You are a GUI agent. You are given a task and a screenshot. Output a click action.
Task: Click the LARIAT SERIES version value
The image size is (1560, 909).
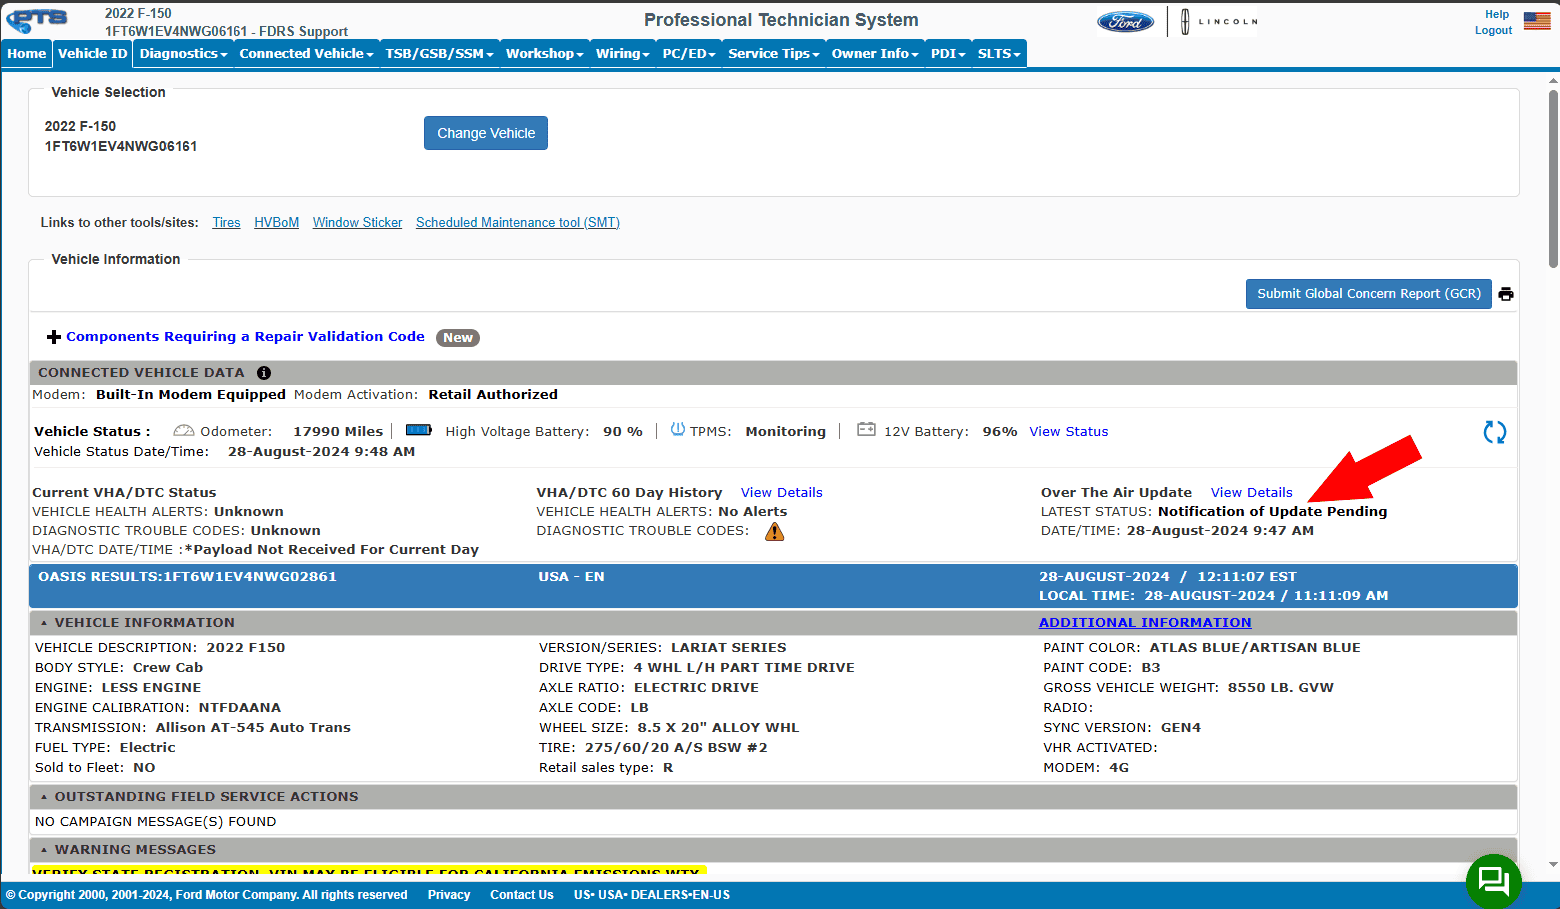point(728,648)
